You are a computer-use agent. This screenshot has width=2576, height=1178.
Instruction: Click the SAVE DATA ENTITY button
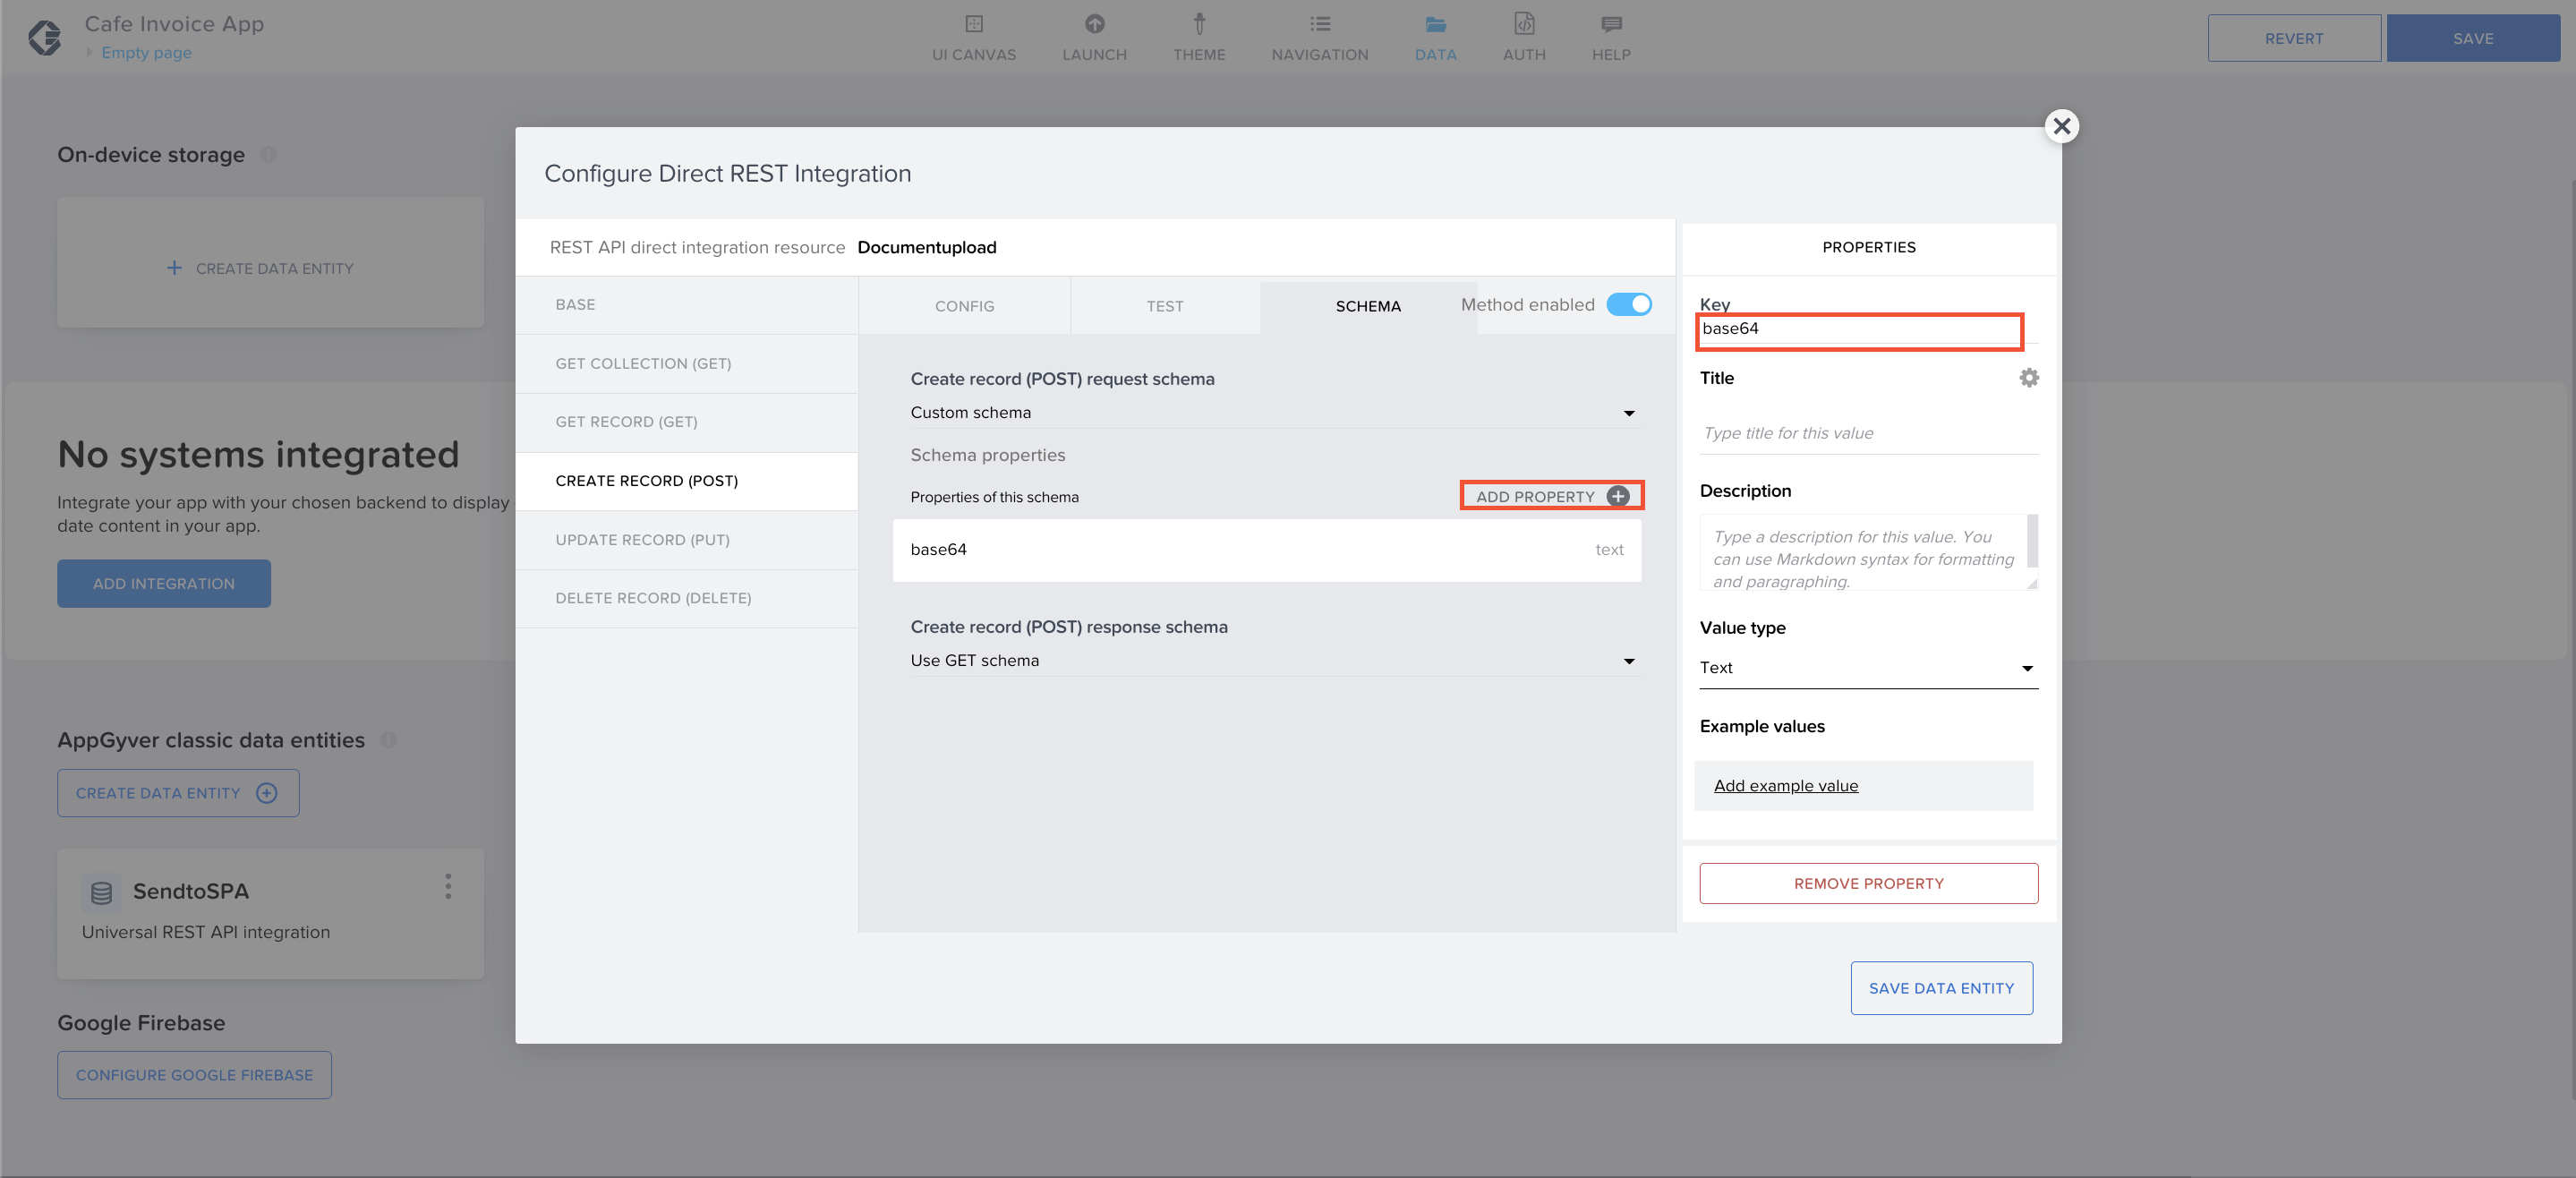(x=1941, y=988)
